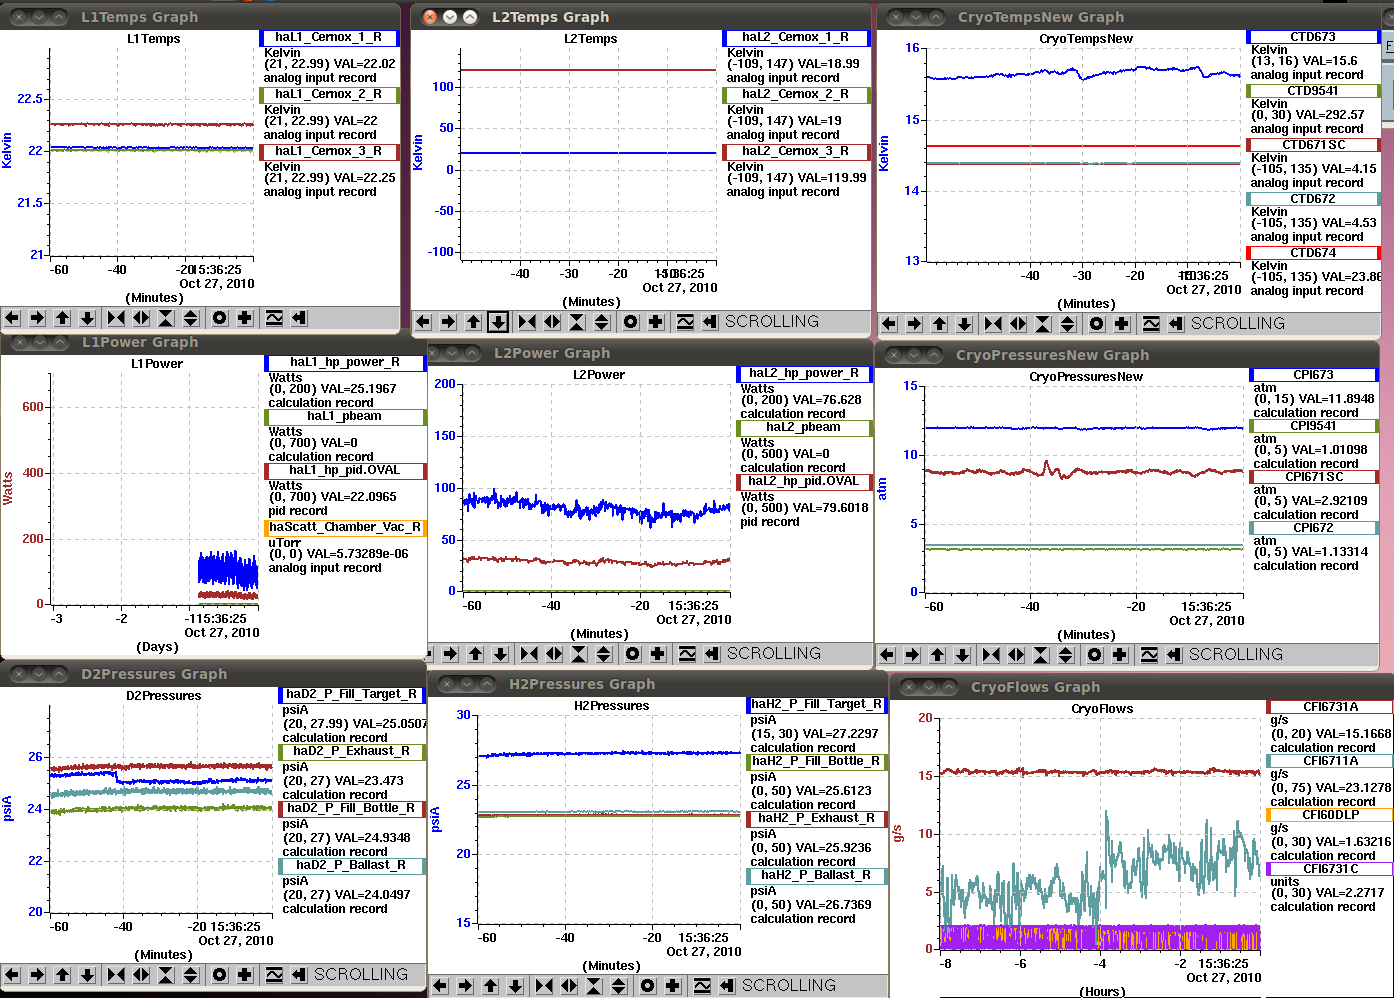Toggle scrolling mode in D2Pressures toolbar
The image size is (1394, 998).
299,975
